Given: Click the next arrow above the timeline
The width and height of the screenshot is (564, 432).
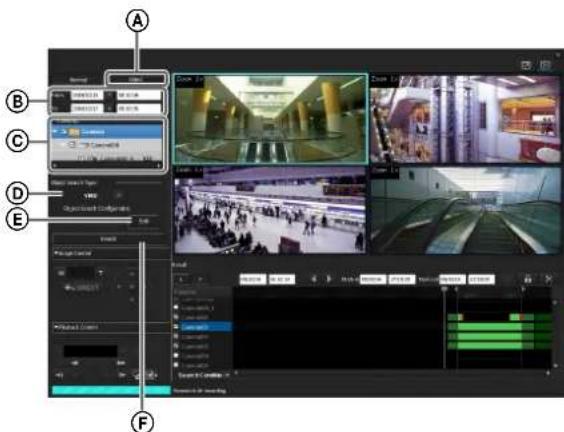Looking at the screenshot, I should pos(328,279).
